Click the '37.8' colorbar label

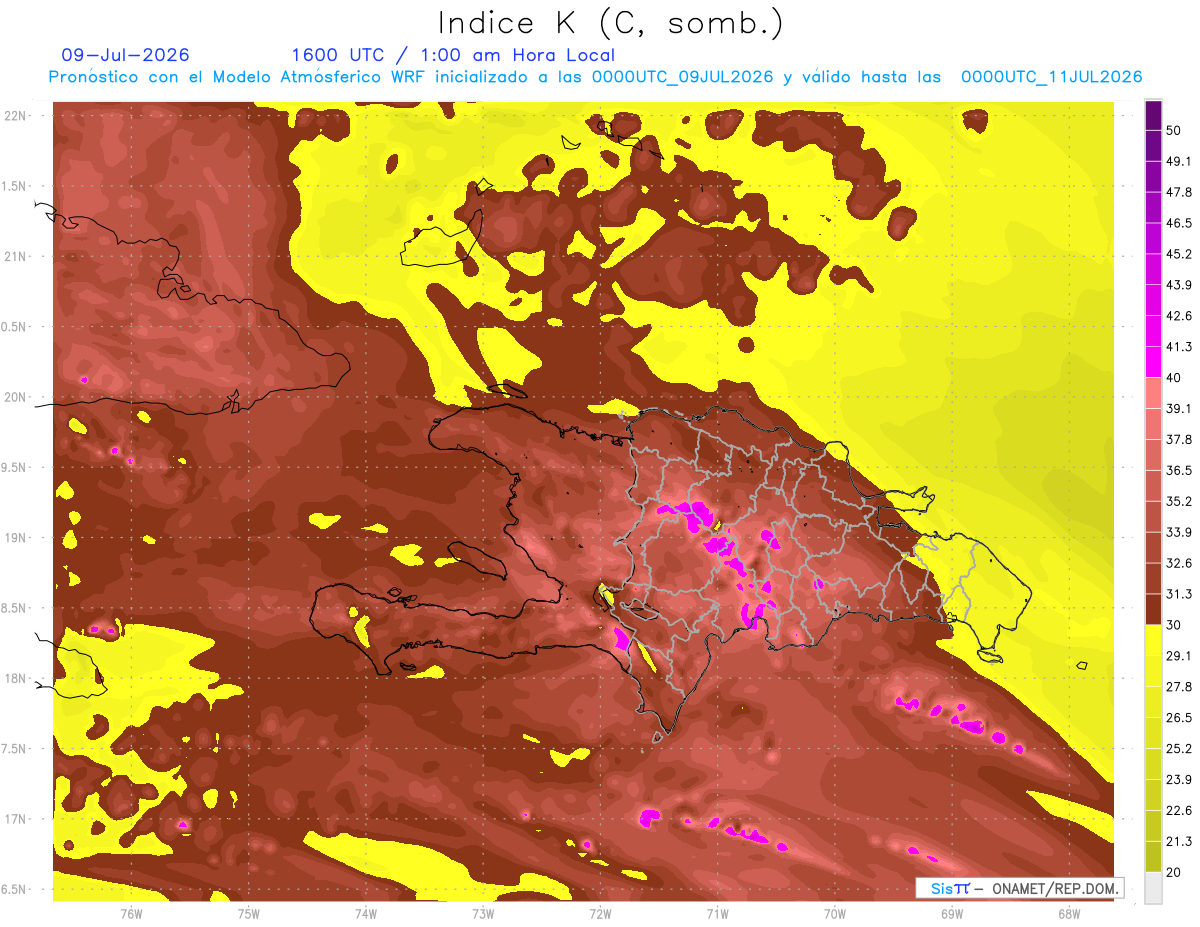1179,439
